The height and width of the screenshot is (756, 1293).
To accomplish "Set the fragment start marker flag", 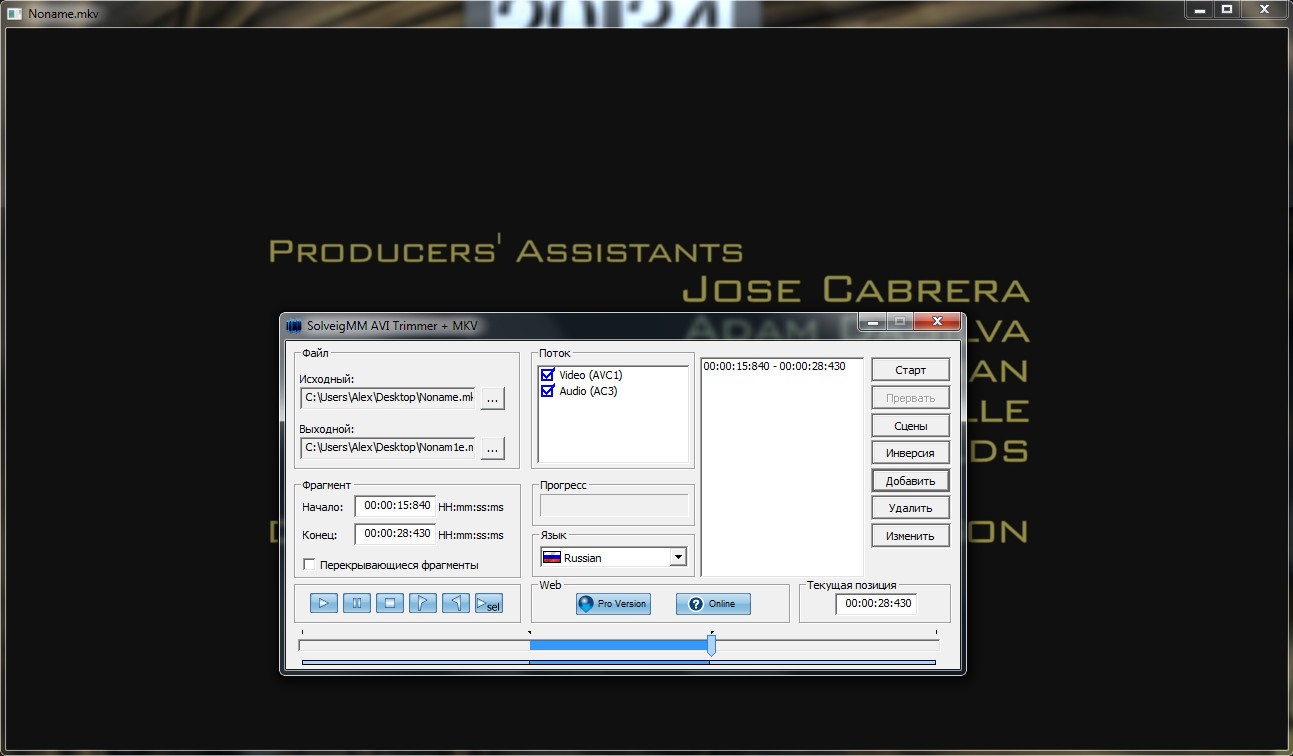I will pos(423,603).
